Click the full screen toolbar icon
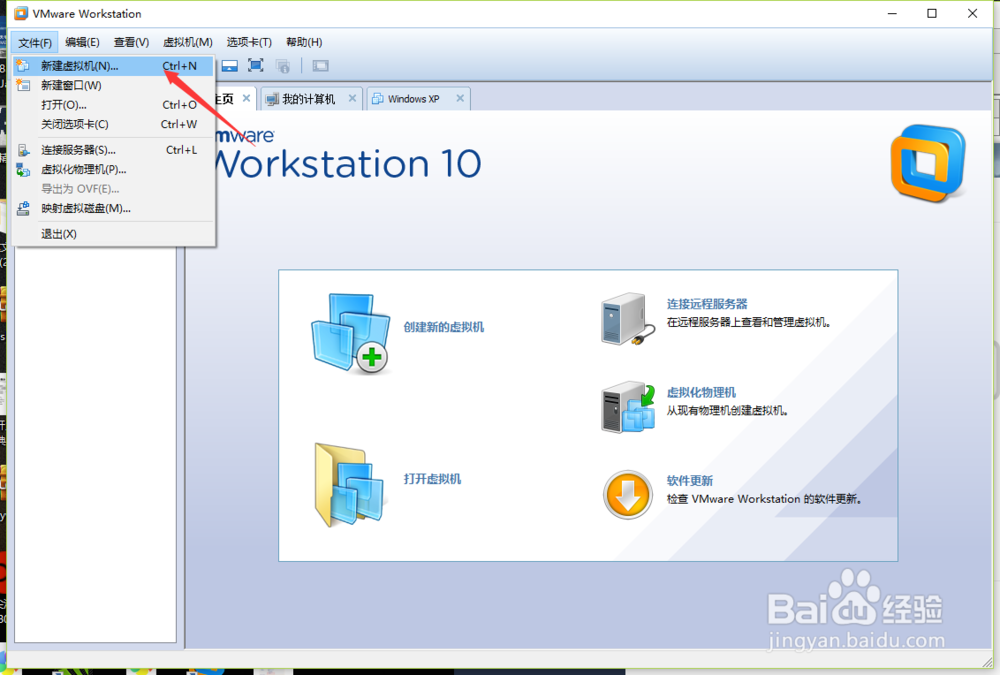 [256, 66]
